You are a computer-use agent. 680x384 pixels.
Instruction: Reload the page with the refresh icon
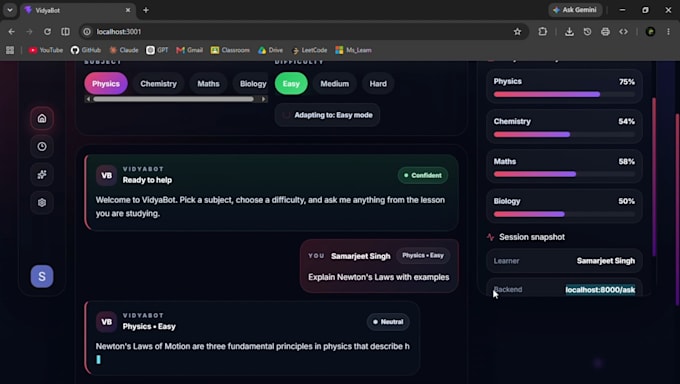pyautogui.click(x=47, y=32)
